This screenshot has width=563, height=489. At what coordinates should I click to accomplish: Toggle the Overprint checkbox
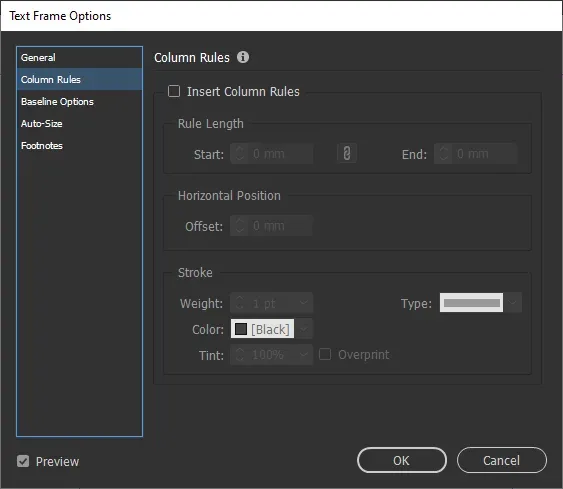click(325, 355)
